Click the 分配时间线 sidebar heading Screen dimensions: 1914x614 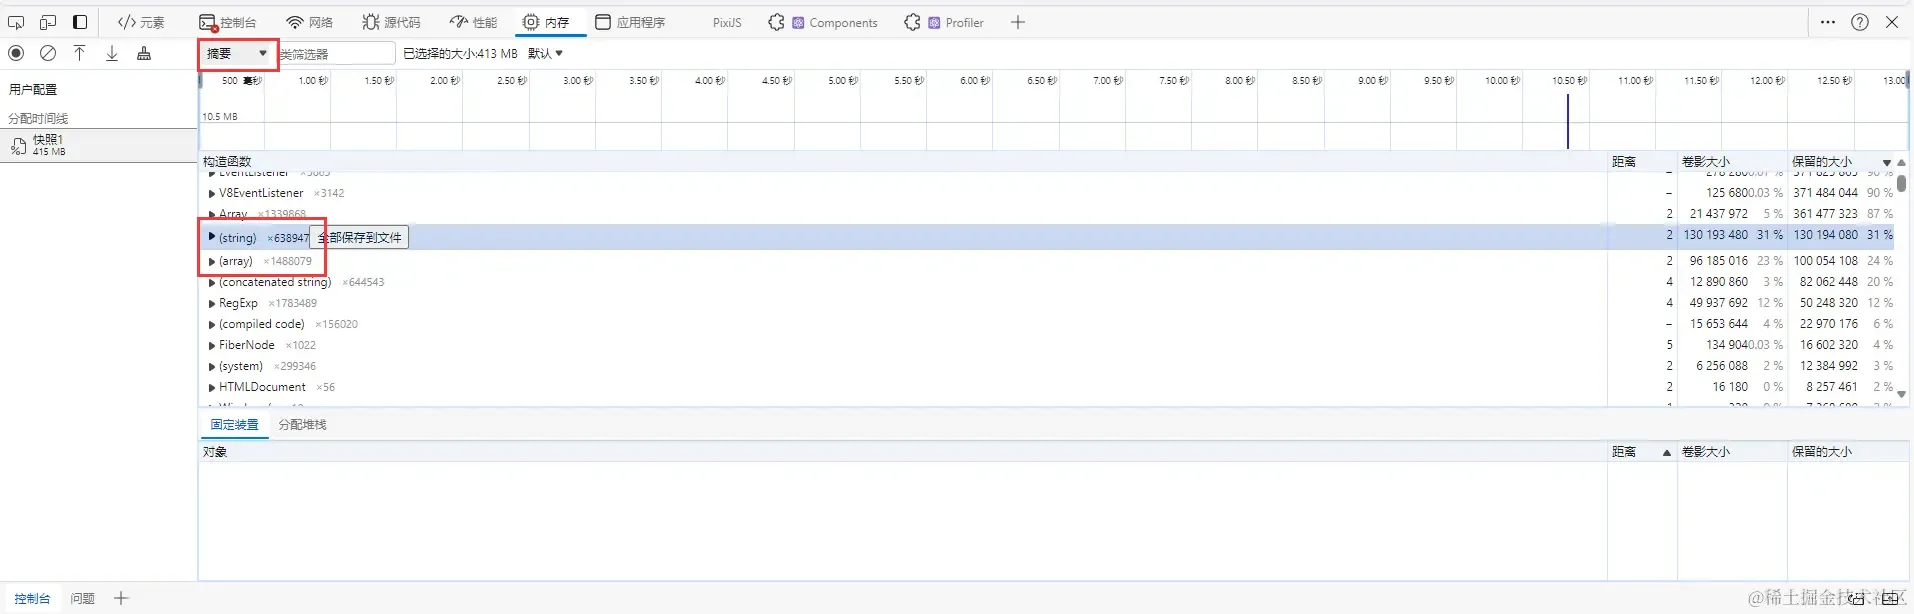(38, 118)
